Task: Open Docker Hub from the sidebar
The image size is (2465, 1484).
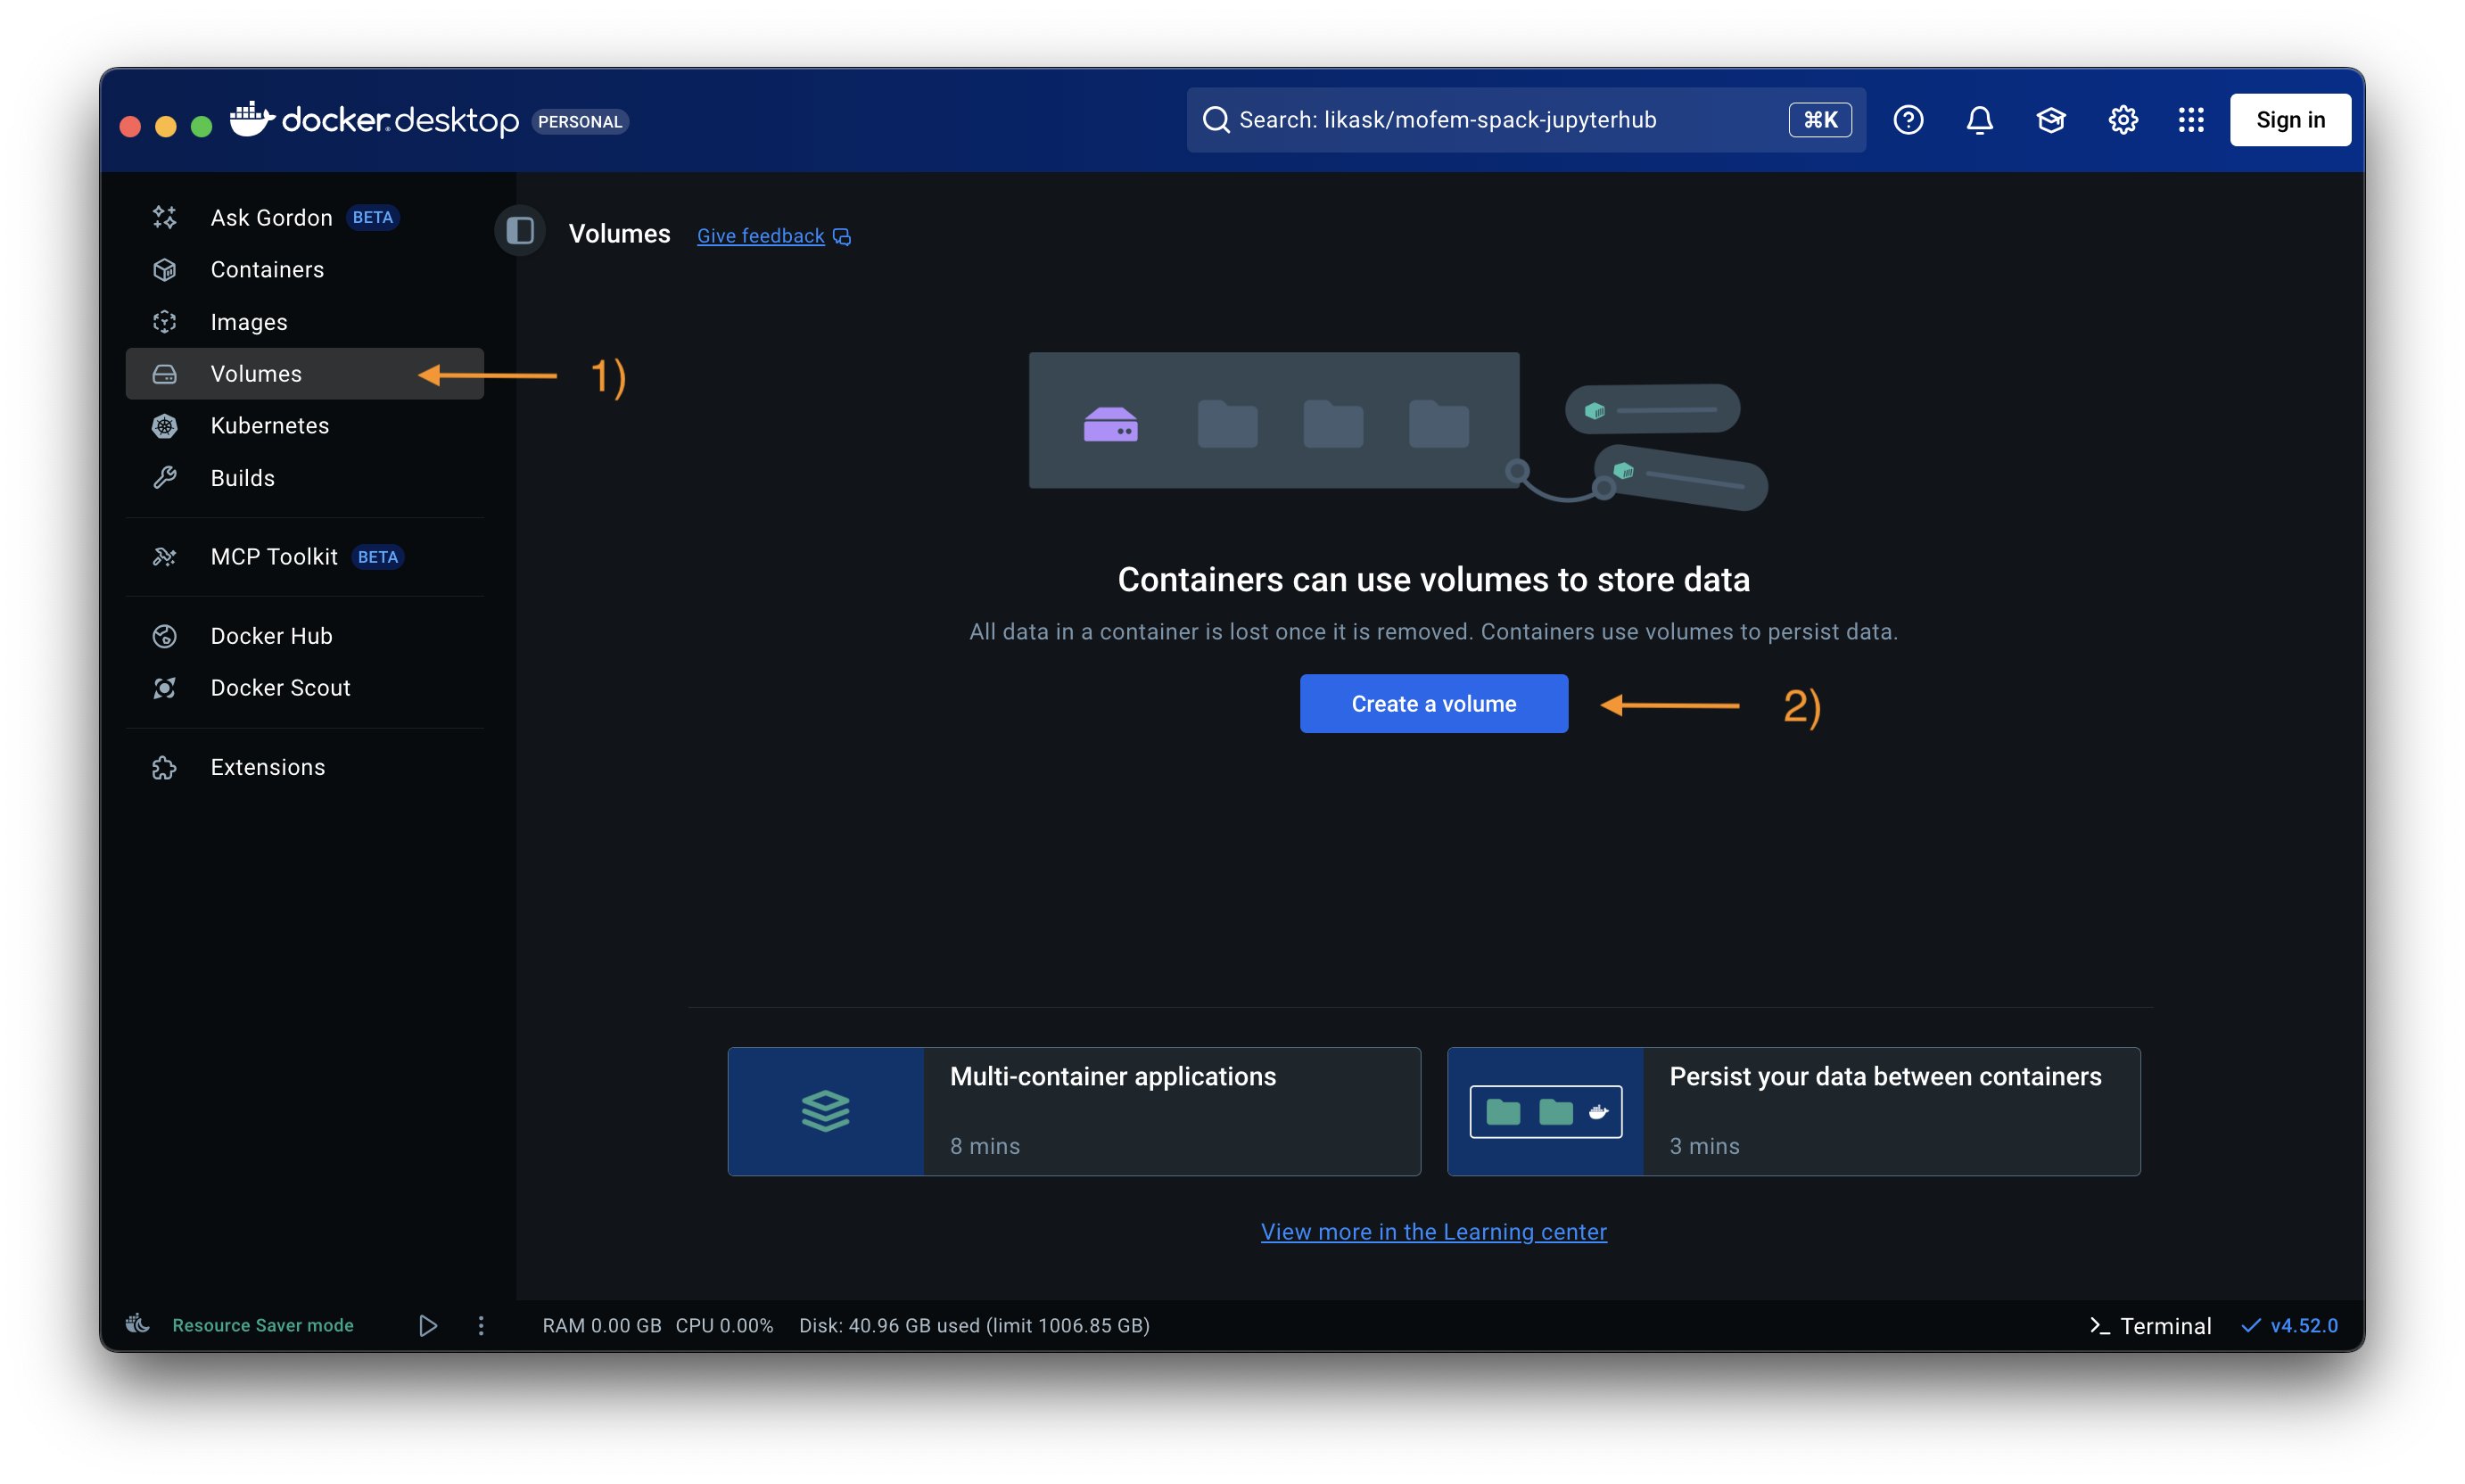Action: point(271,635)
